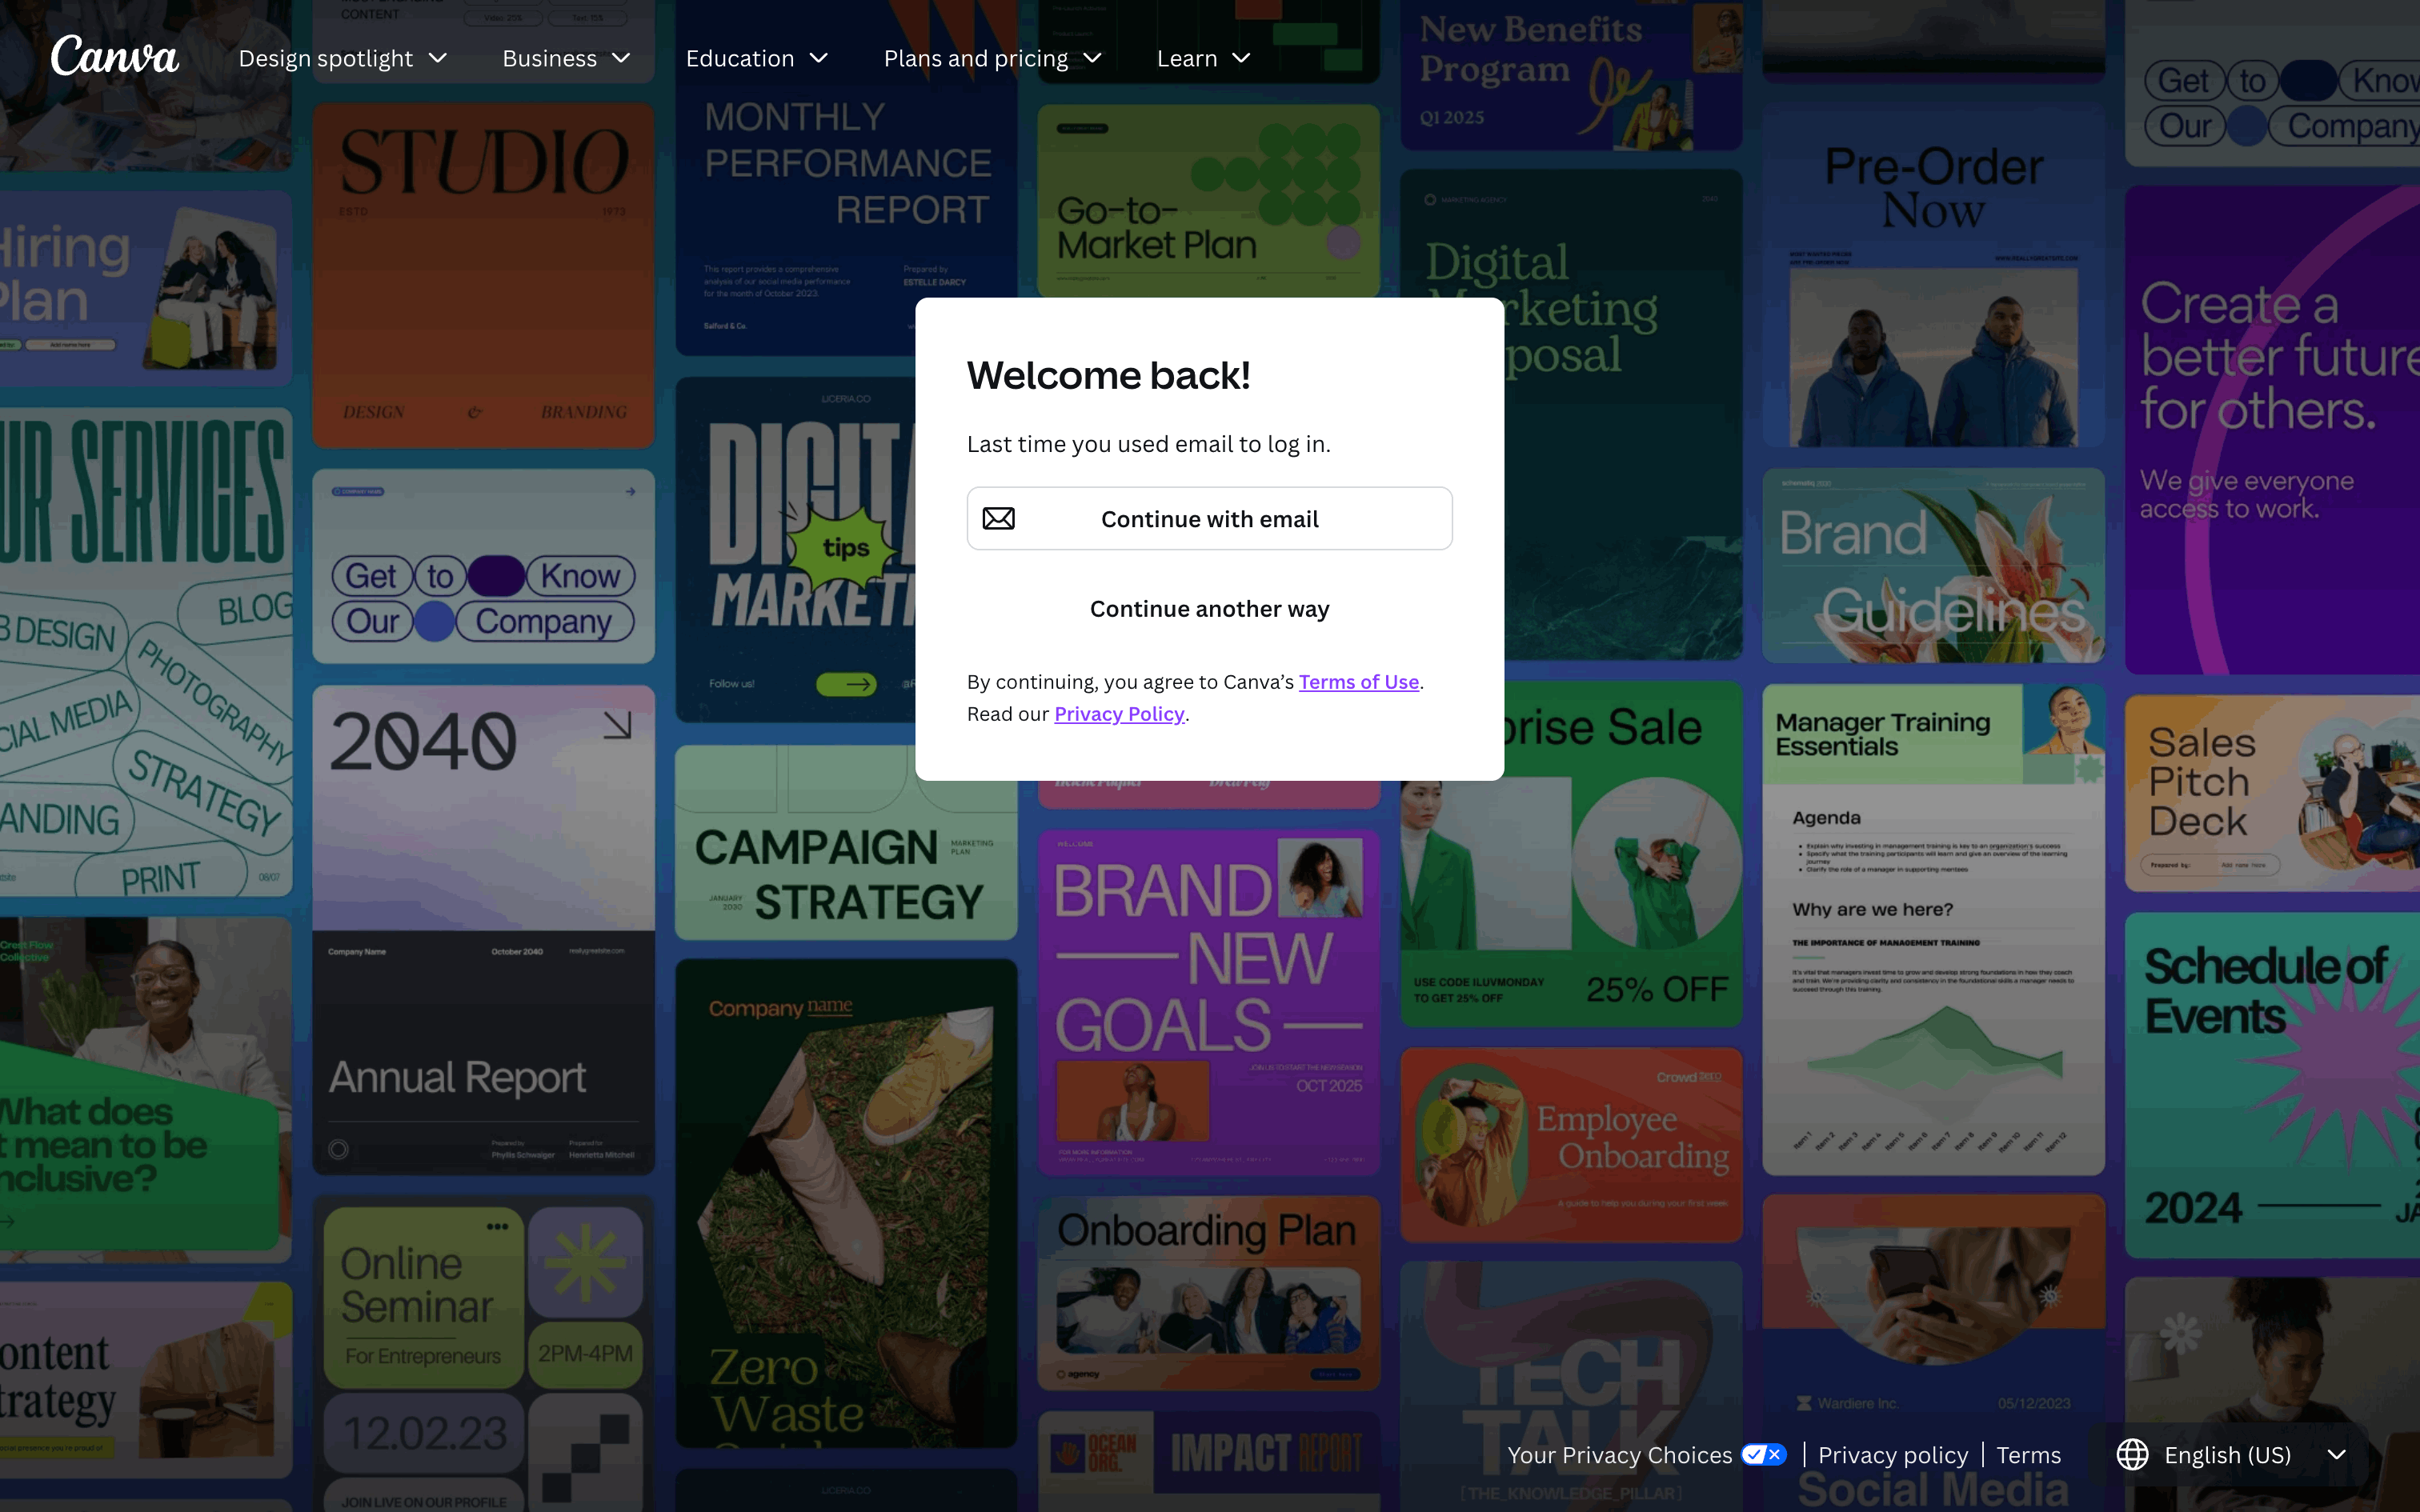
Task: Click the envelope email icon
Action: (x=998, y=518)
